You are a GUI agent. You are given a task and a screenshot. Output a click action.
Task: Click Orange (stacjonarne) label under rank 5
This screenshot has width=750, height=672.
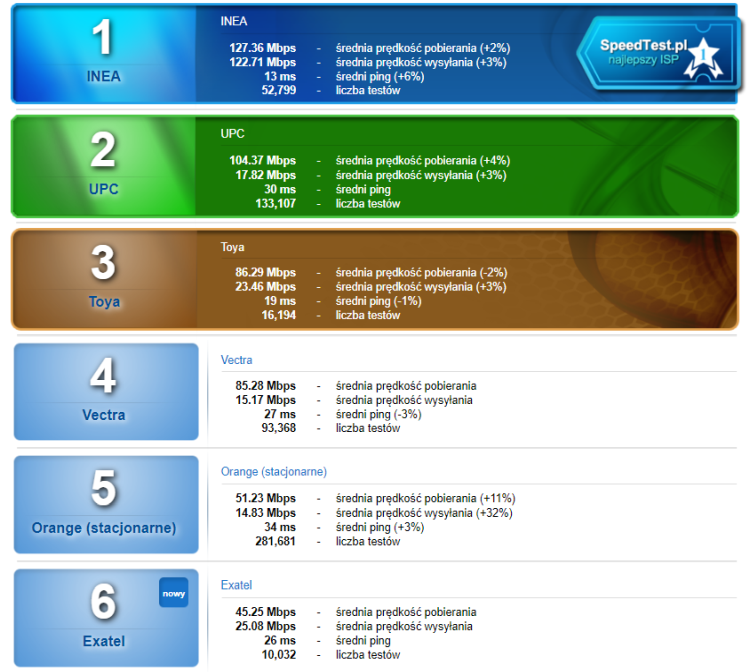pos(103,527)
